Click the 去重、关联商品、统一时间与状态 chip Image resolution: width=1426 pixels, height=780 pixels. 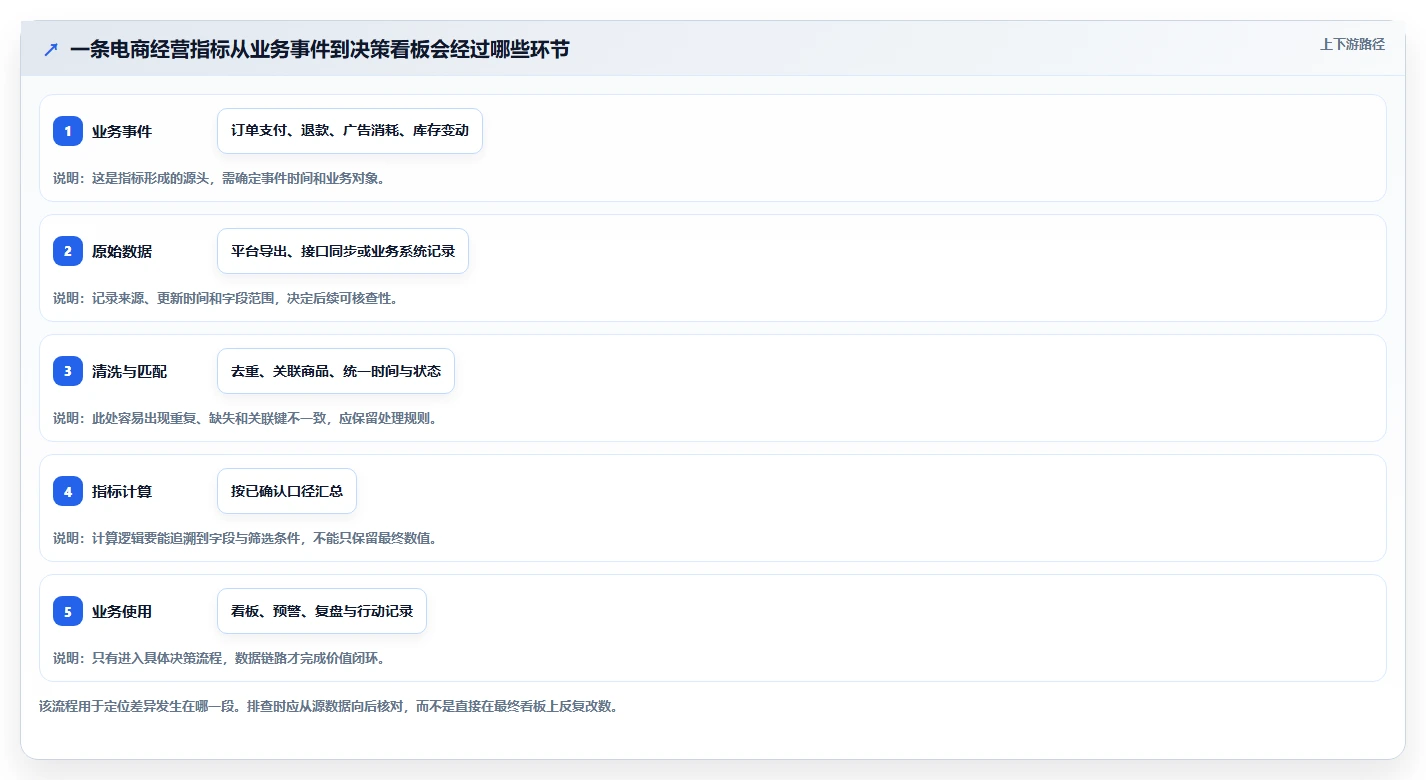[x=336, y=371]
